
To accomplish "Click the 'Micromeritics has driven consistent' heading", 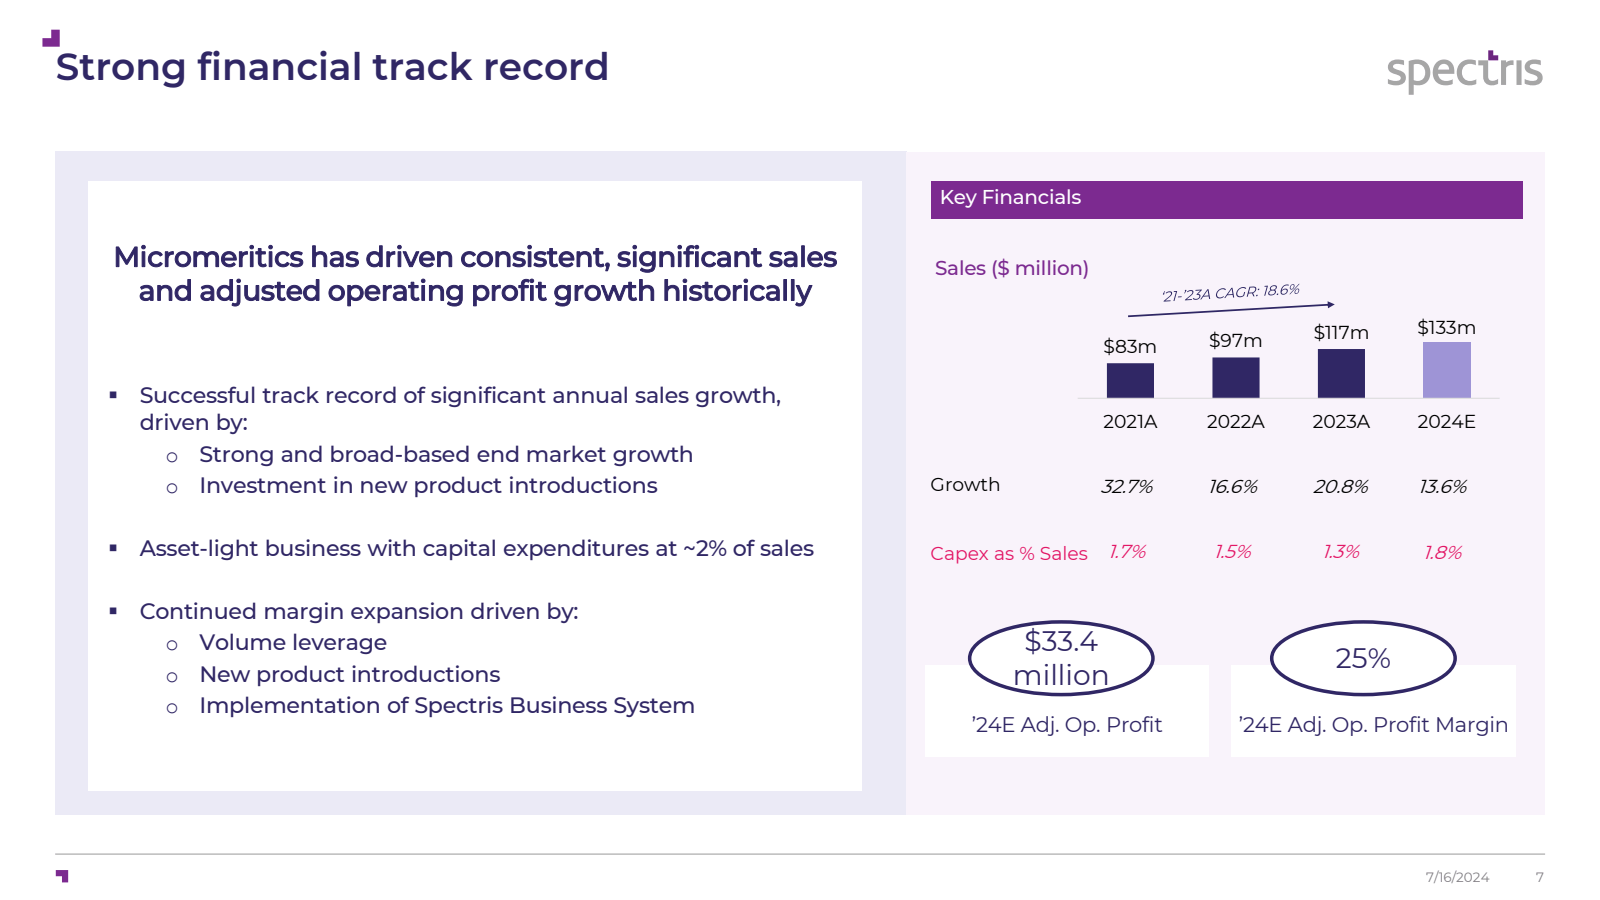I will [475, 274].
